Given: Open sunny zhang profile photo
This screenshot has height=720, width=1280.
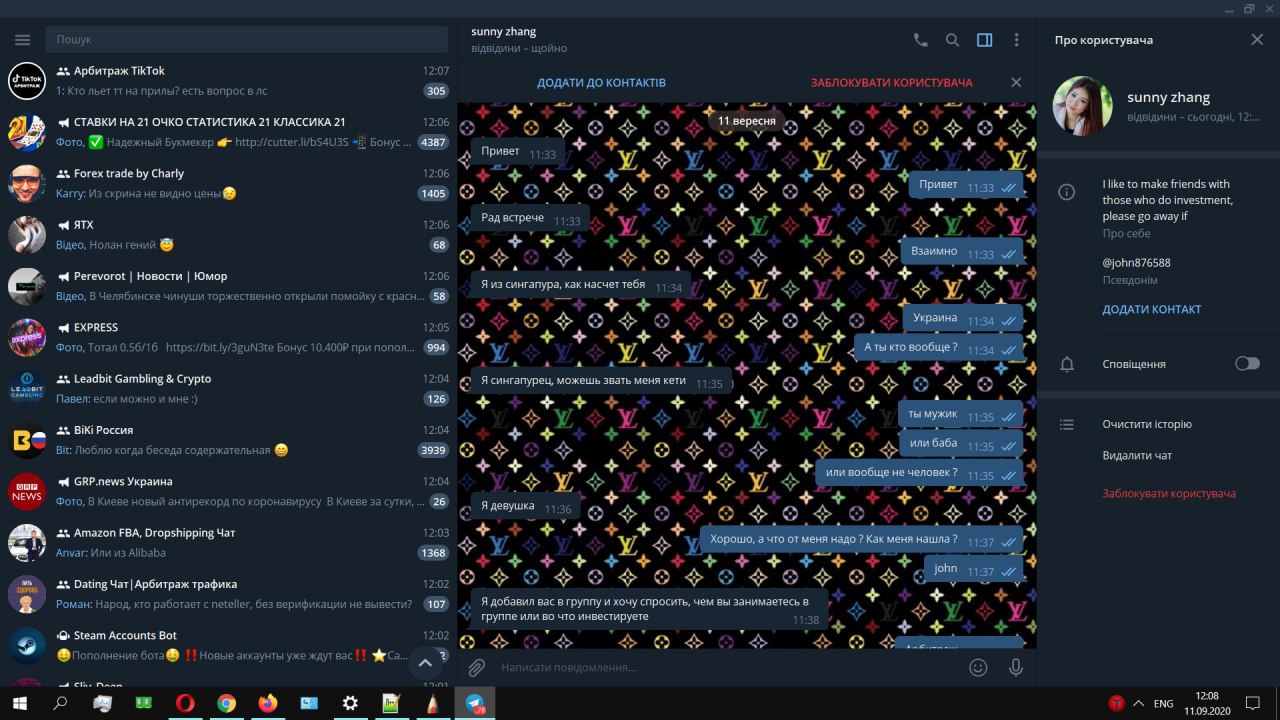Looking at the screenshot, I should 1083,106.
